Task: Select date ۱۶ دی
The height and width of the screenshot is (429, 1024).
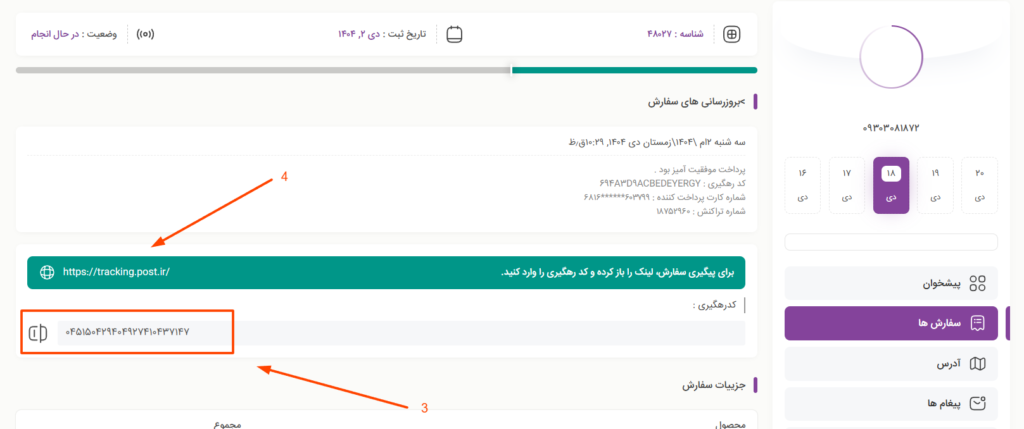Action: pos(802,185)
